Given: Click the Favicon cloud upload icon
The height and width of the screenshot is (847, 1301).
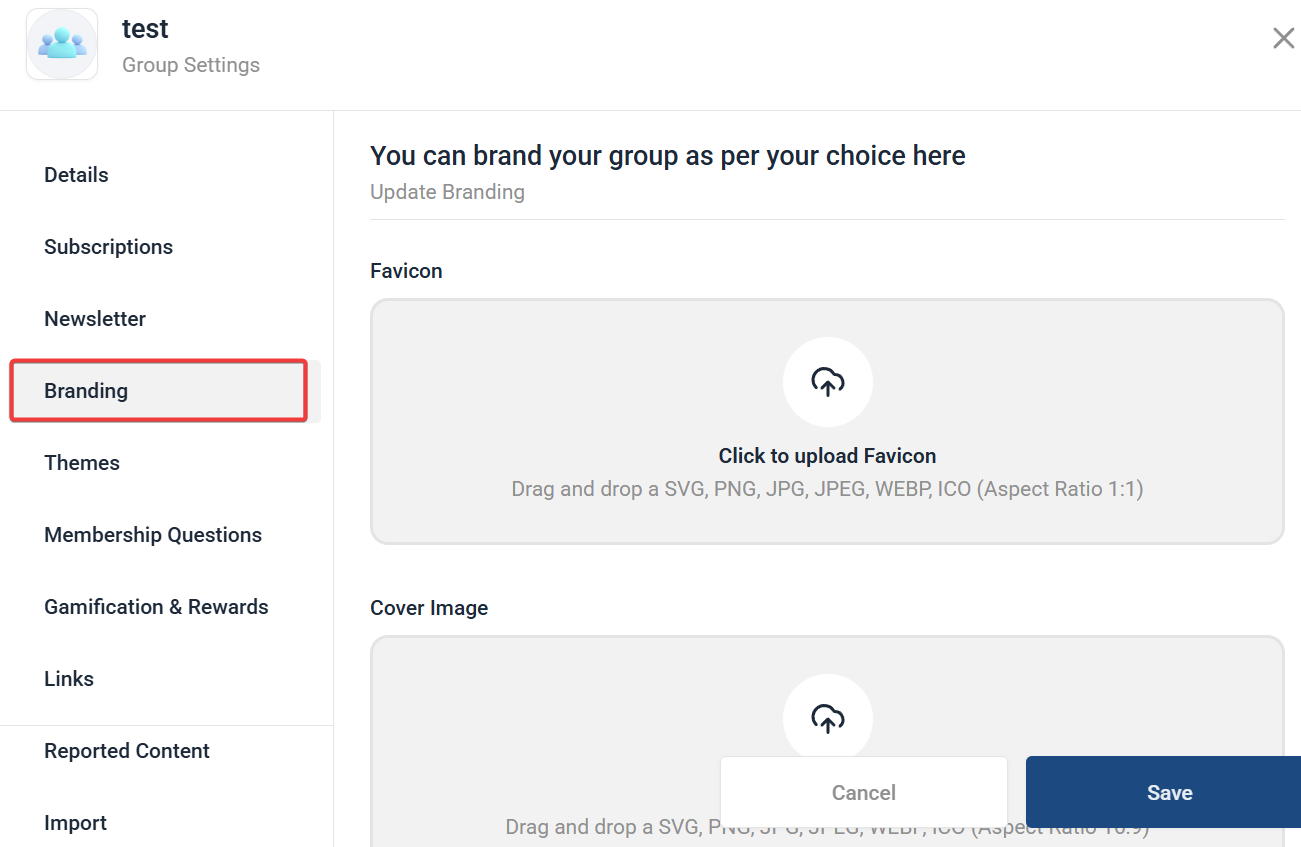Looking at the screenshot, I should (827, 382).
